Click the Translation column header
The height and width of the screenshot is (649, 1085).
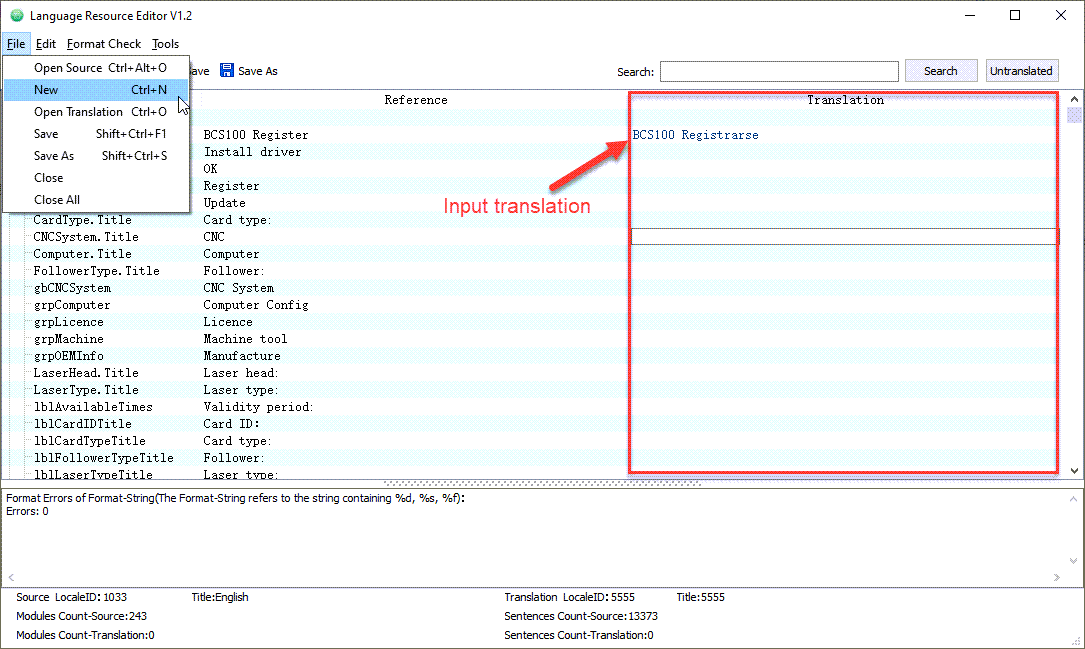coord(845,100)
